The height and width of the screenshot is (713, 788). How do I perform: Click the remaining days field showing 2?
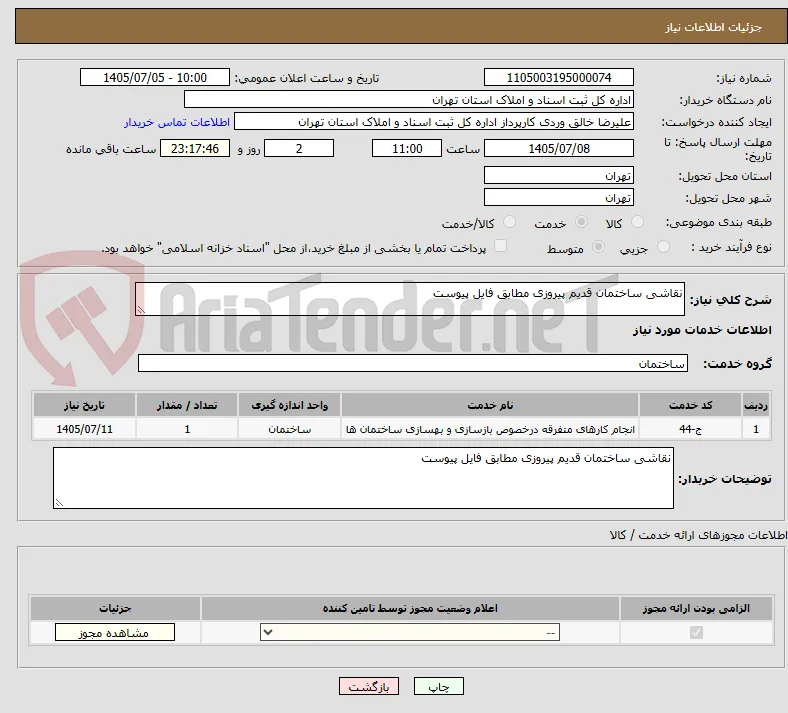299,148
